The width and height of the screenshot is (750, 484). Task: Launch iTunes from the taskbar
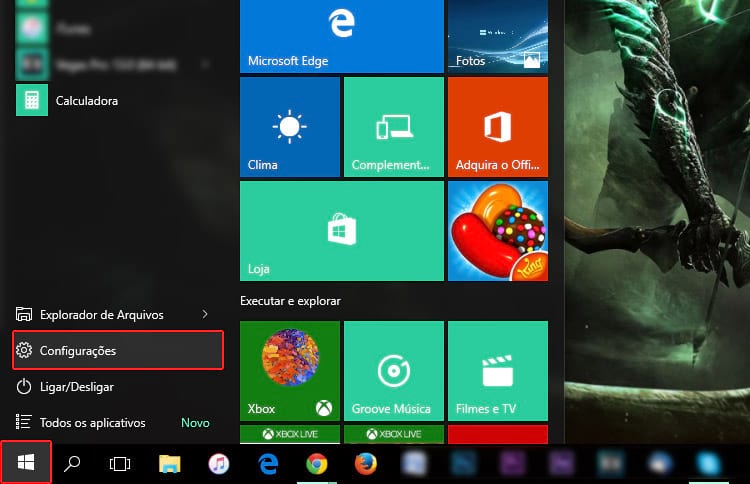pos(219,463)
